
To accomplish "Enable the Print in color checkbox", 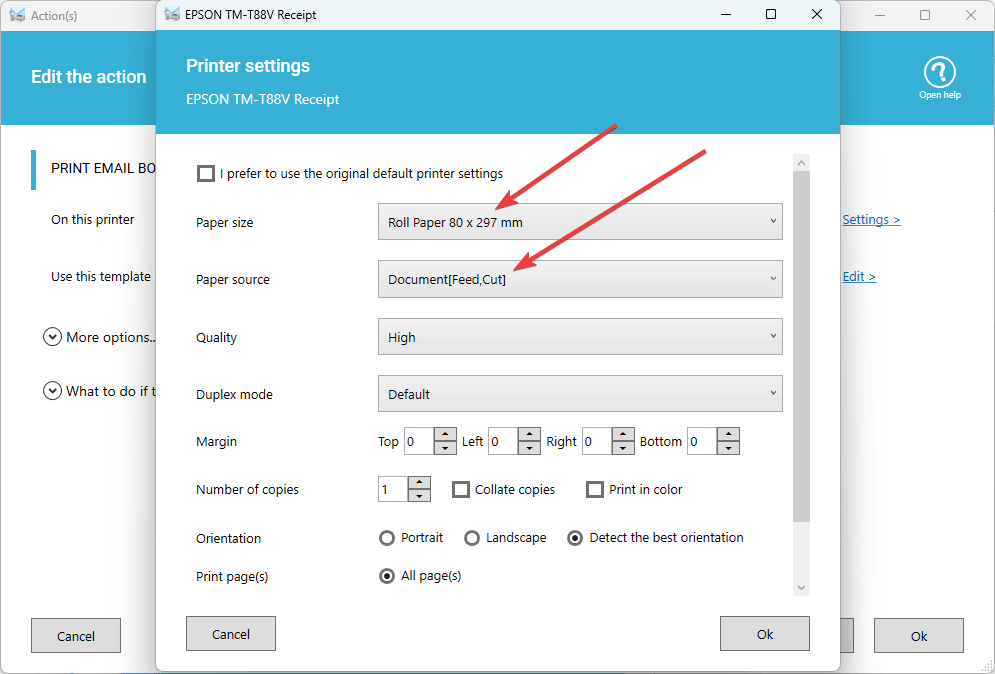I will 595,489.
